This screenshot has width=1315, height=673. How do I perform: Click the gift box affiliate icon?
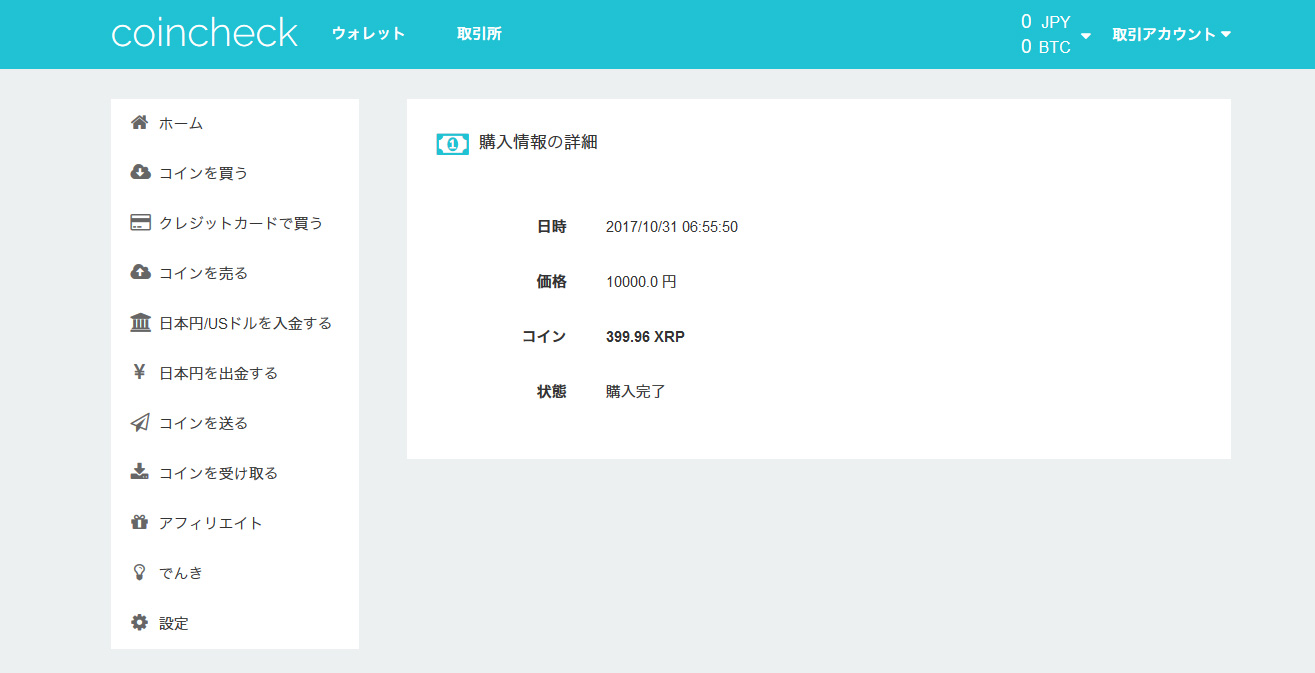140,523
